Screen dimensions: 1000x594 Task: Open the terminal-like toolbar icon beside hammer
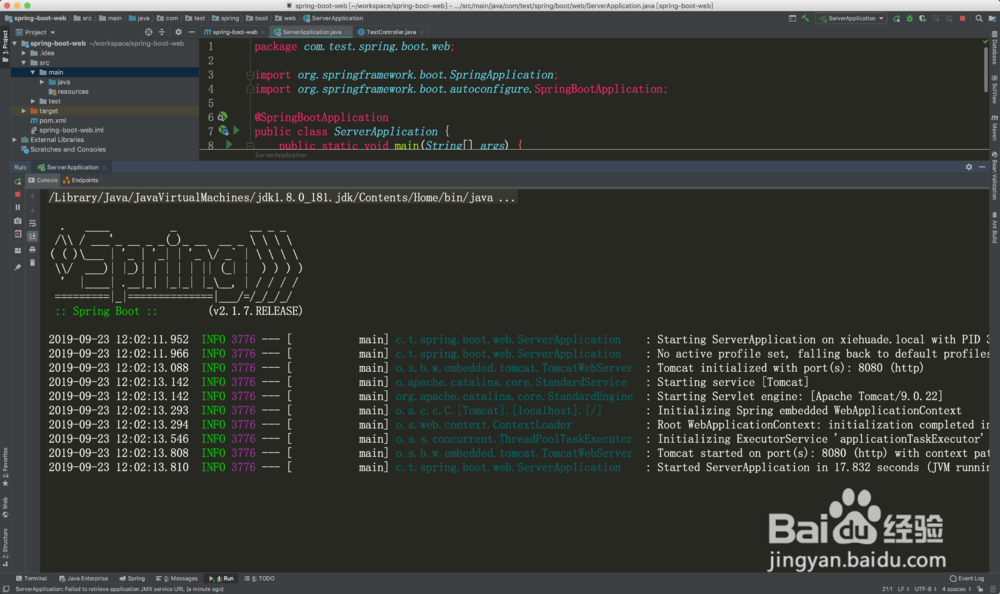tap(792, 19)
